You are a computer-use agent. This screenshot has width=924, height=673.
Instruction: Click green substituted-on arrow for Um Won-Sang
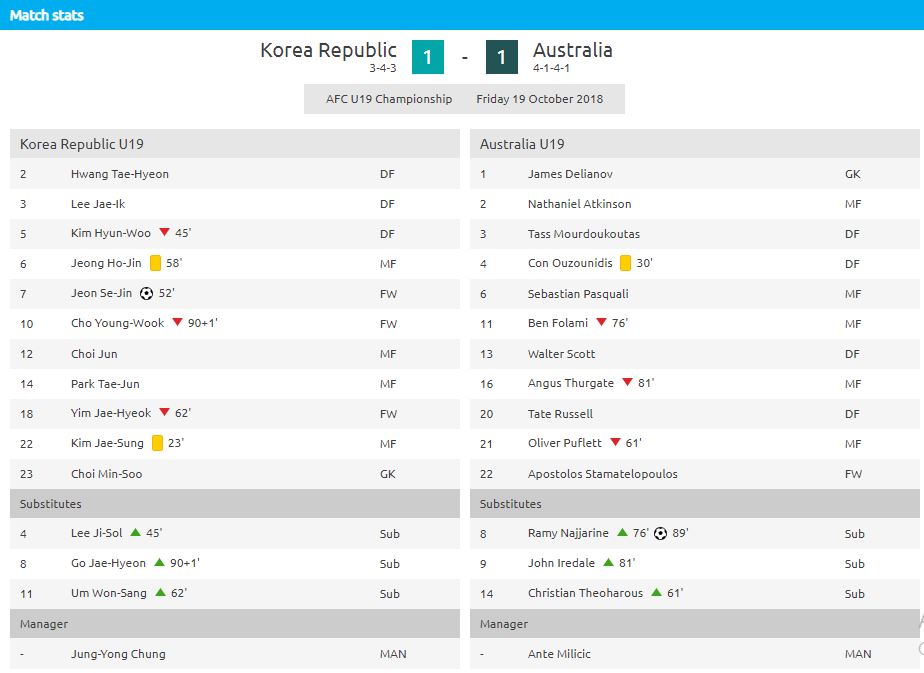pos(160,592)
